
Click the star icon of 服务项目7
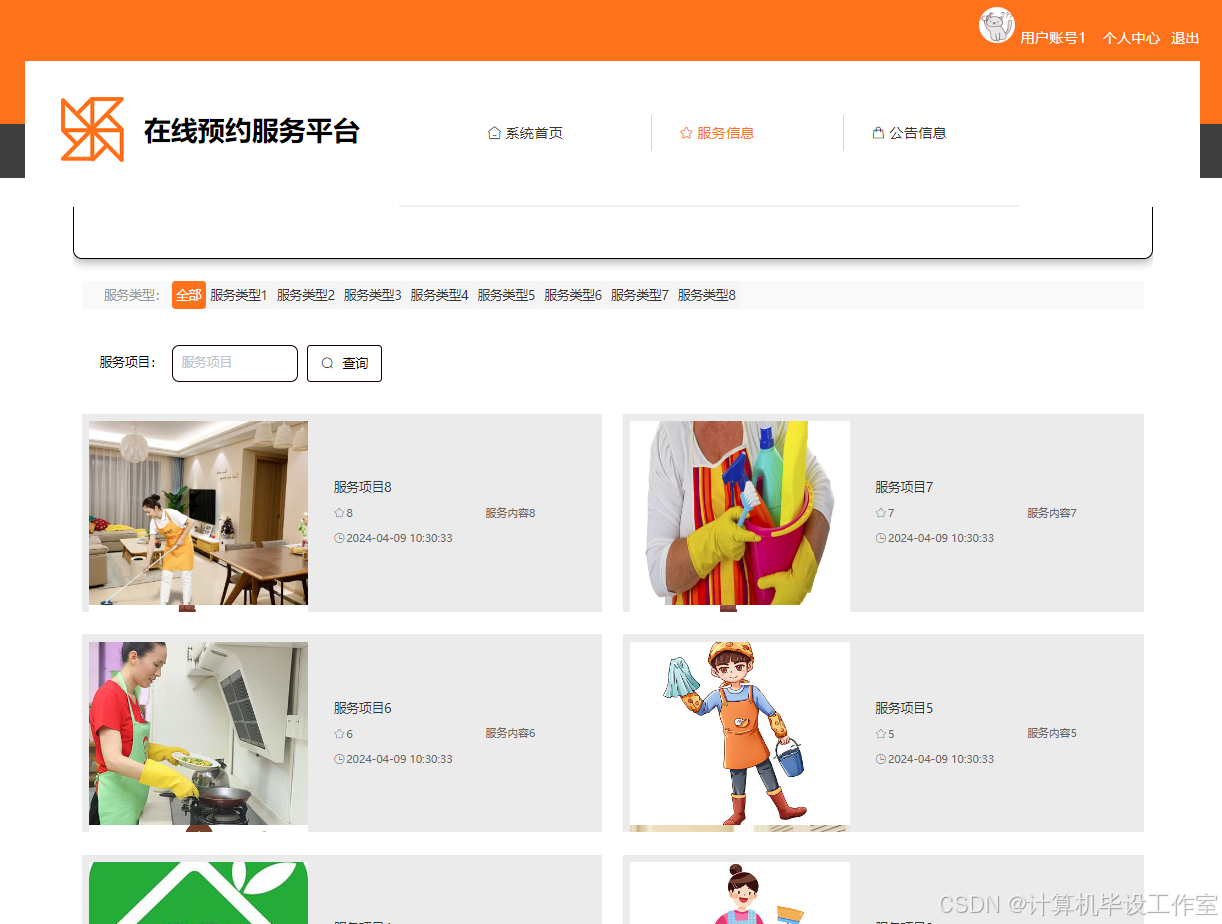[x=880, y=513]
